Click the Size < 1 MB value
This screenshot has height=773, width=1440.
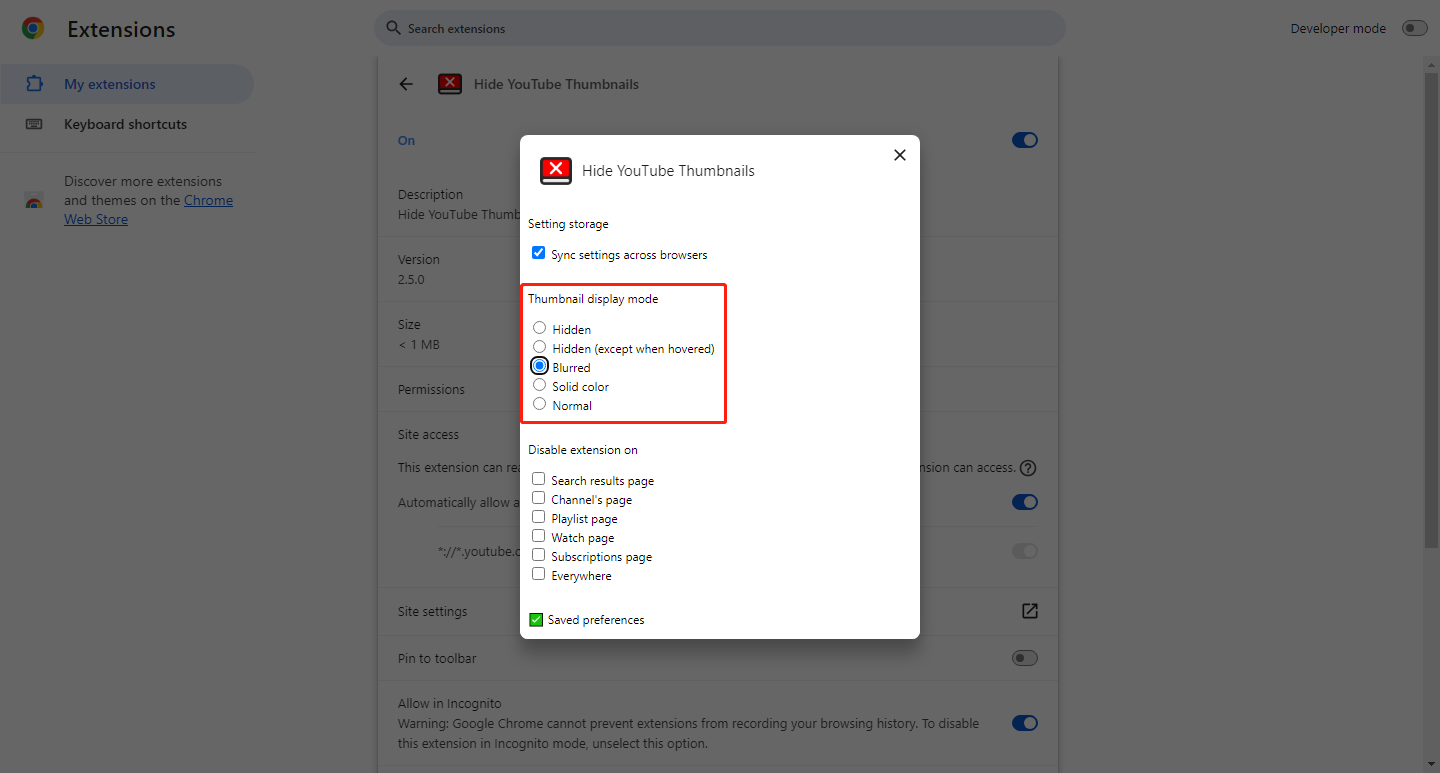[418, 344]
